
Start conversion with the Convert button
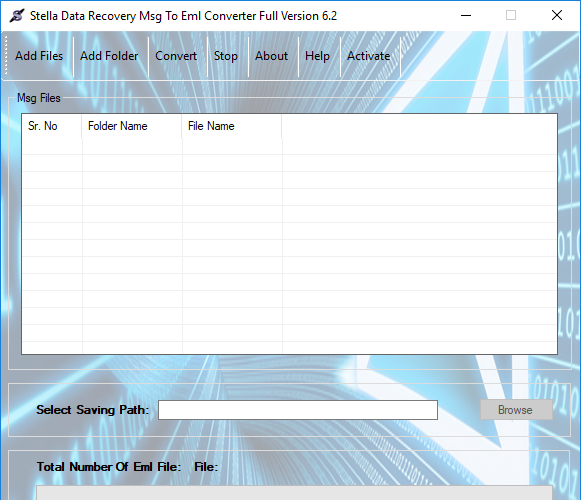tap(176, 56)
